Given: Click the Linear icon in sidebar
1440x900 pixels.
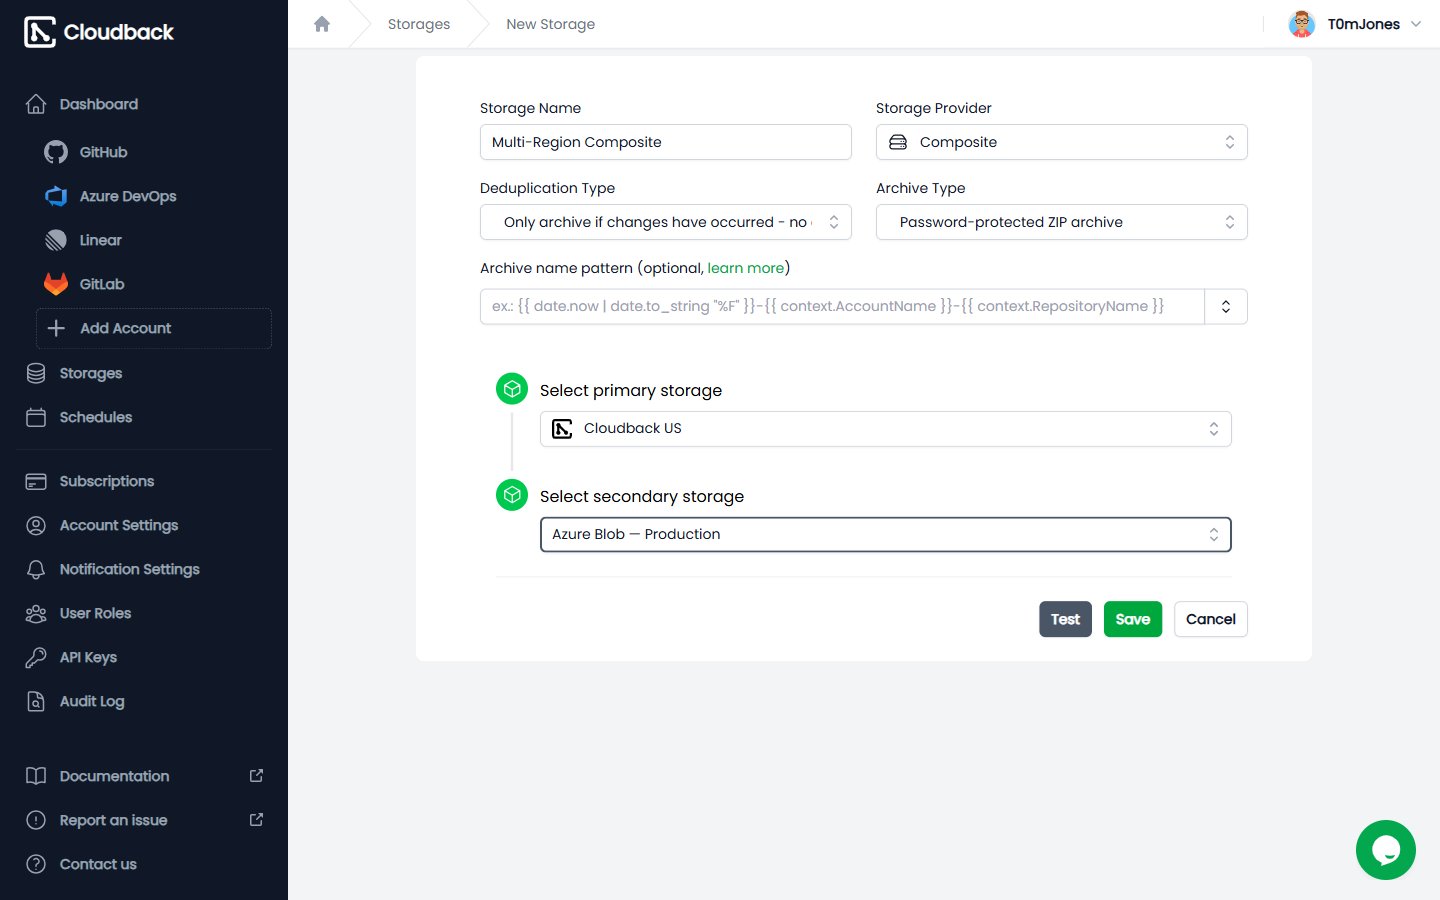Looking at the screenshot, I should click(56, 240).
